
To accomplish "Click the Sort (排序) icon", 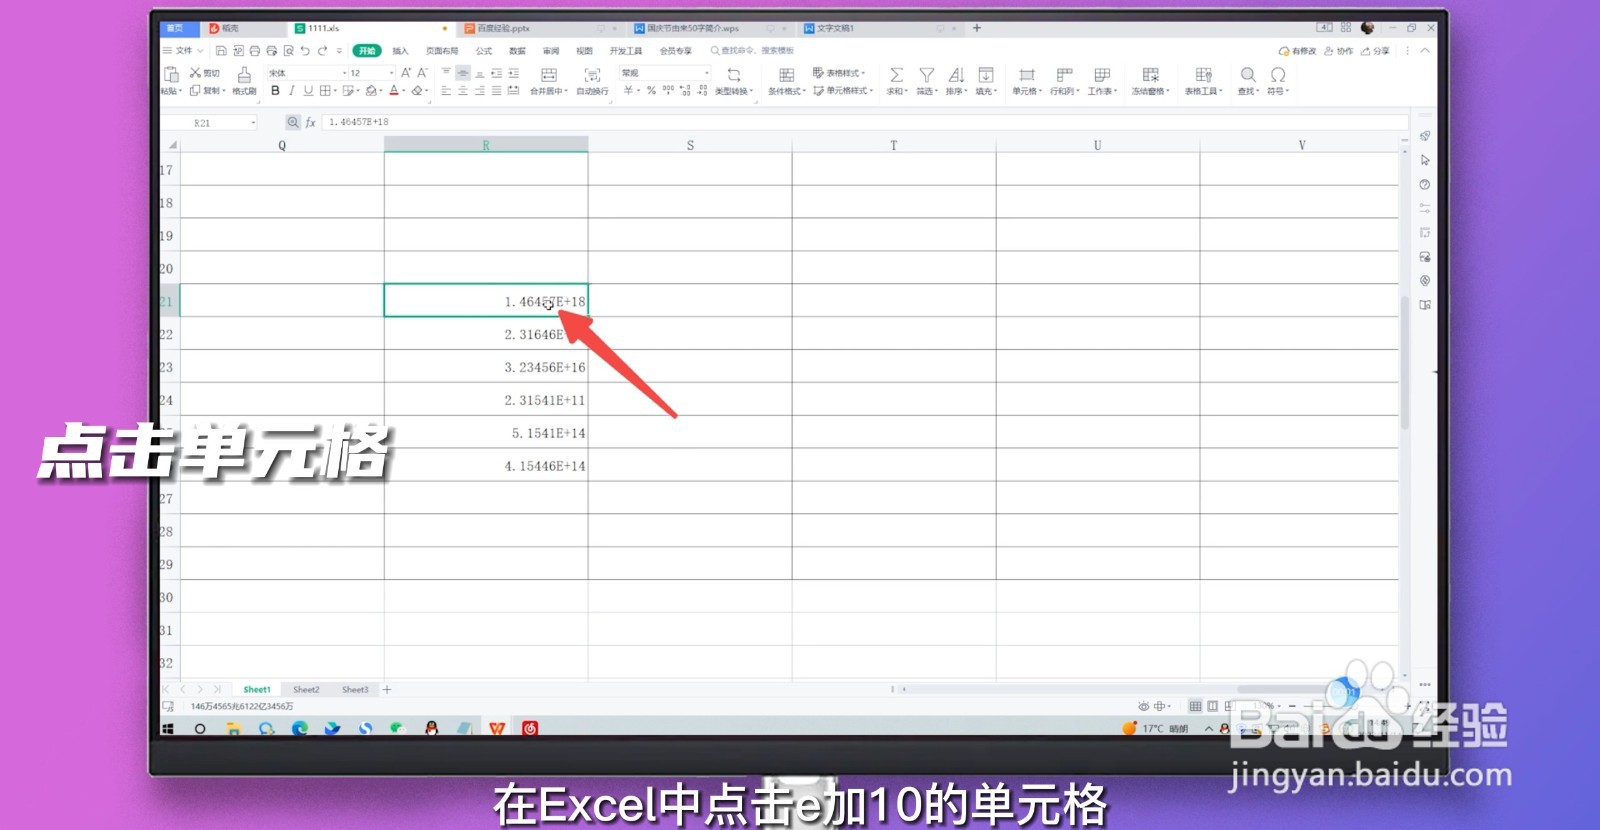I will tap(956, 75).
